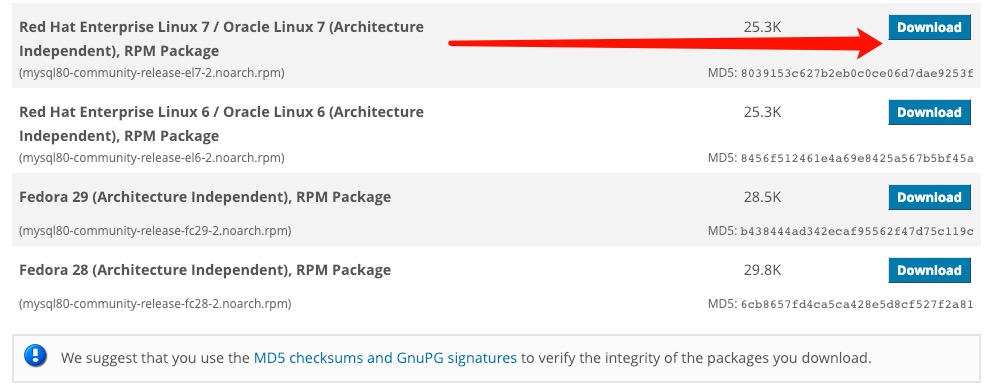The height and width of the screenshot is (385, 997).
Task: Click the MD5 hash starting with b438444a
Action: 856,230
